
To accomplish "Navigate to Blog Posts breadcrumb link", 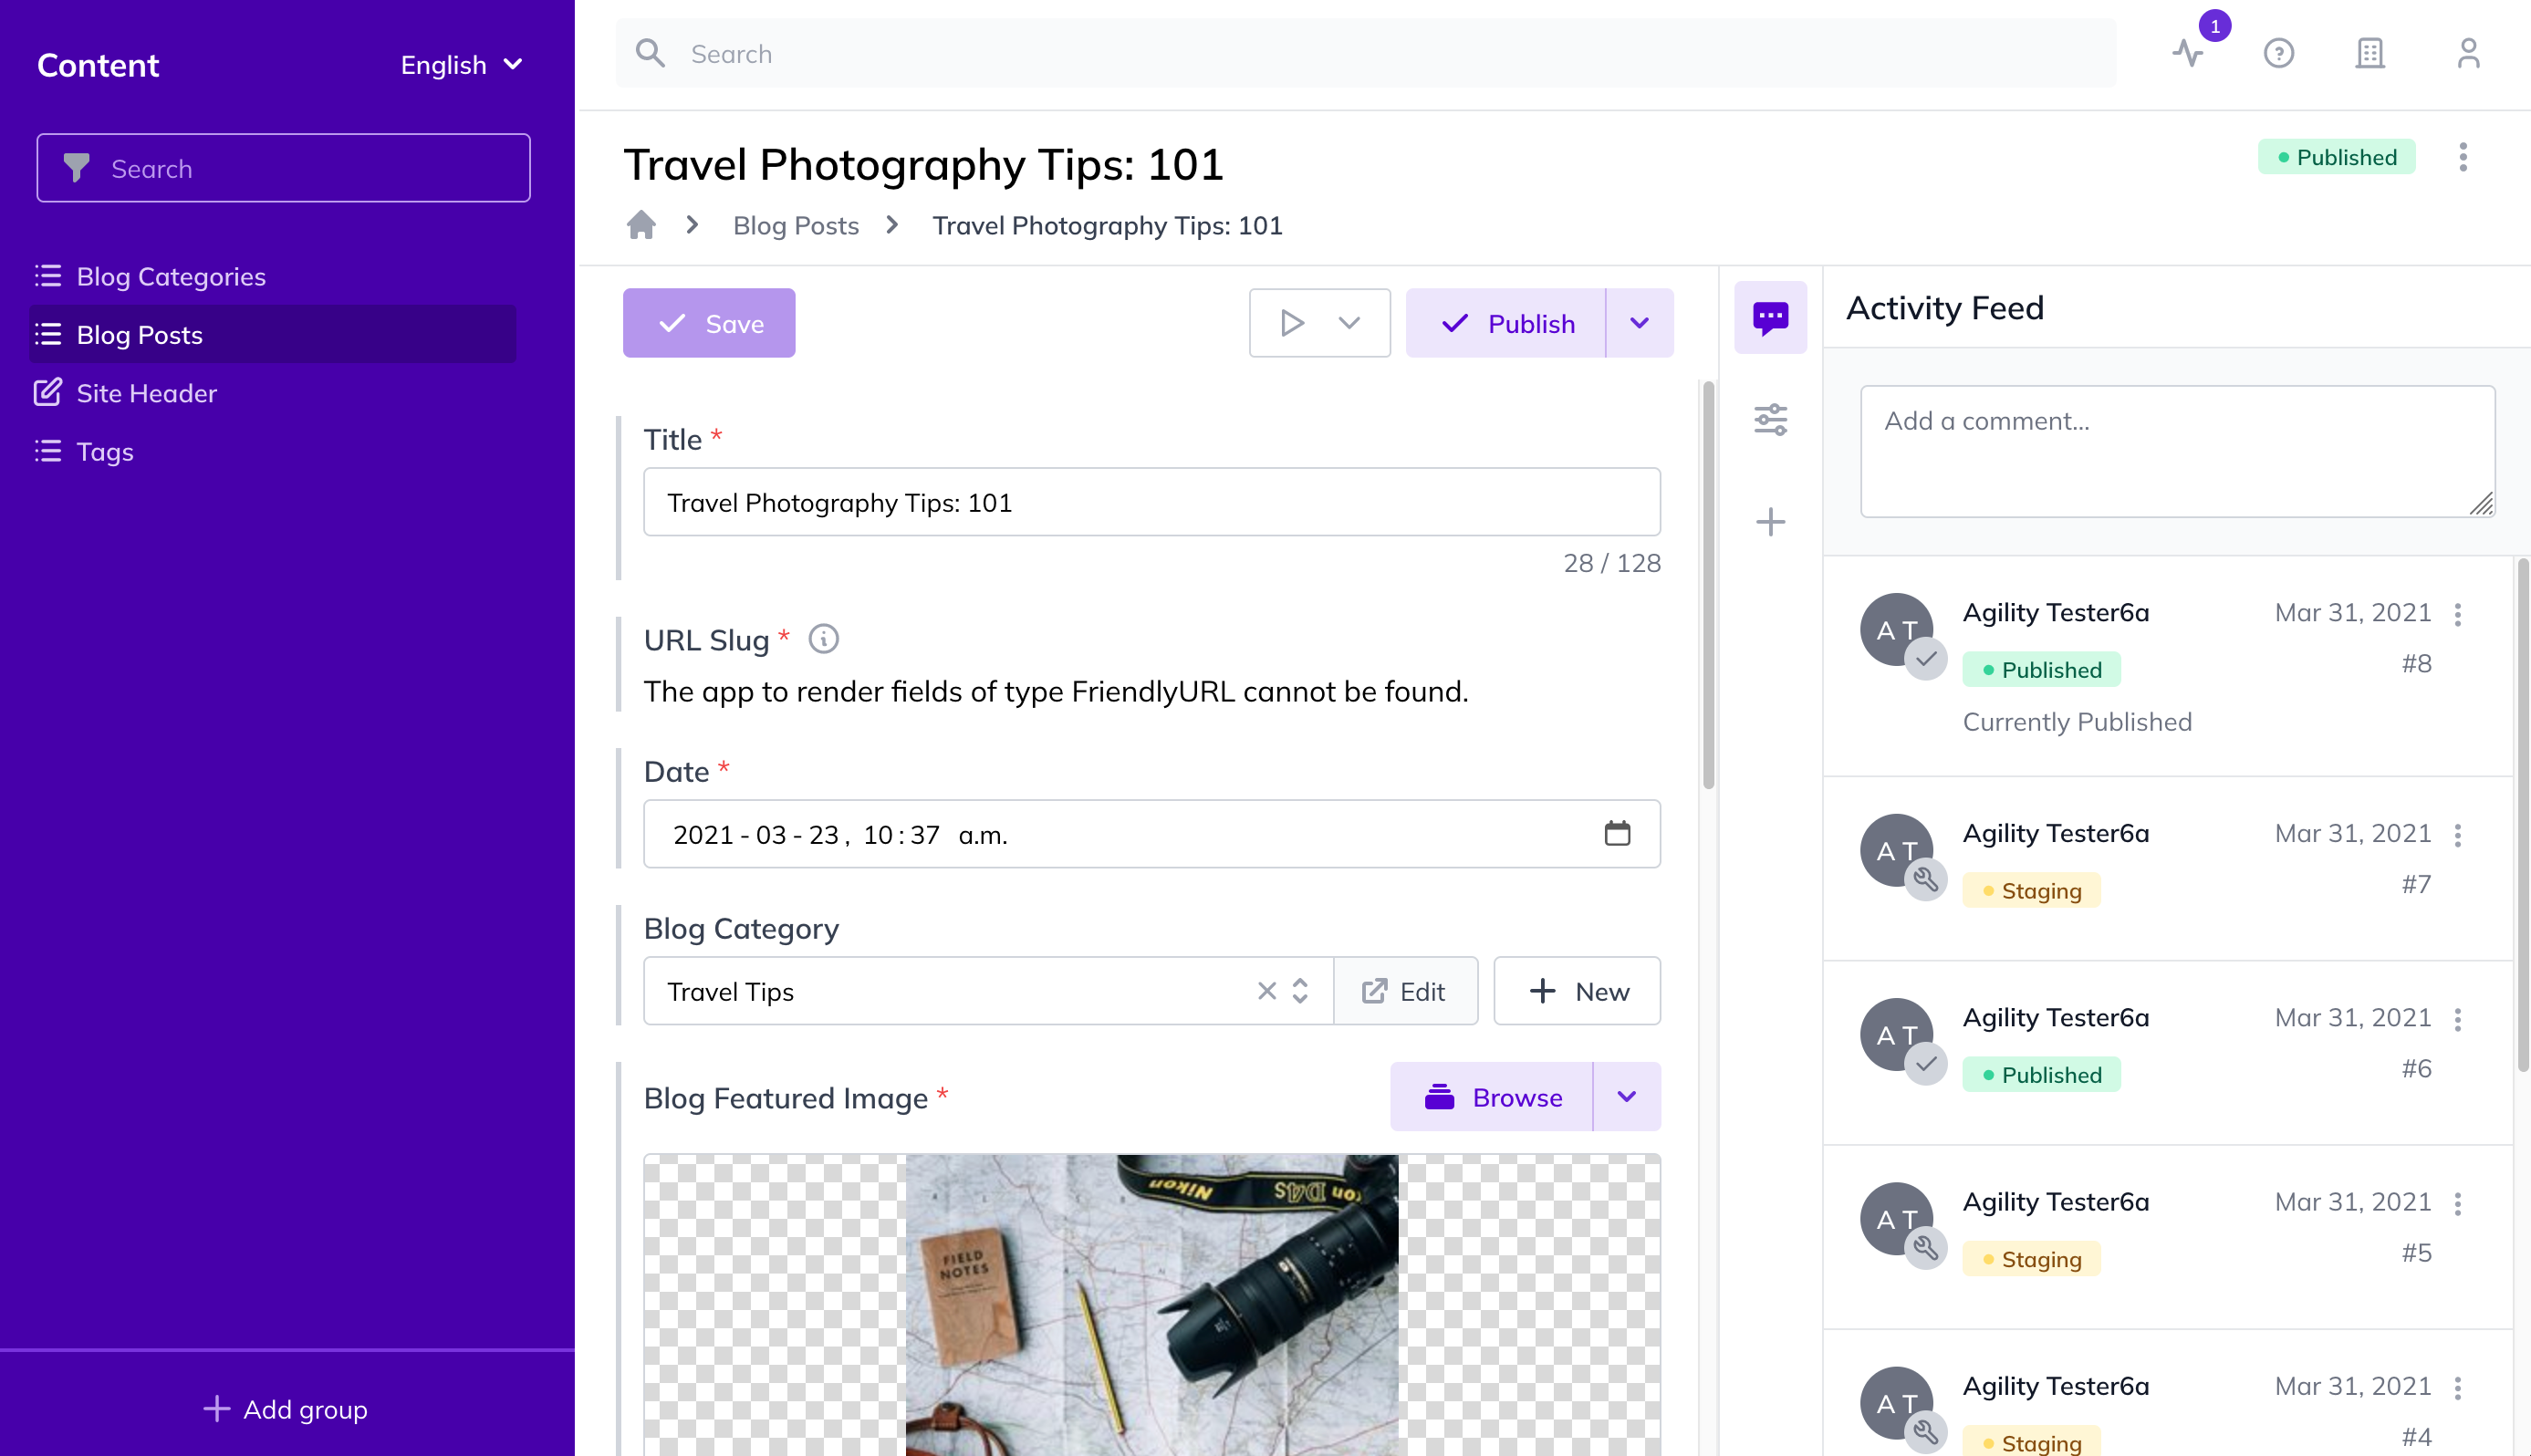I will click(x=795, y=226).
